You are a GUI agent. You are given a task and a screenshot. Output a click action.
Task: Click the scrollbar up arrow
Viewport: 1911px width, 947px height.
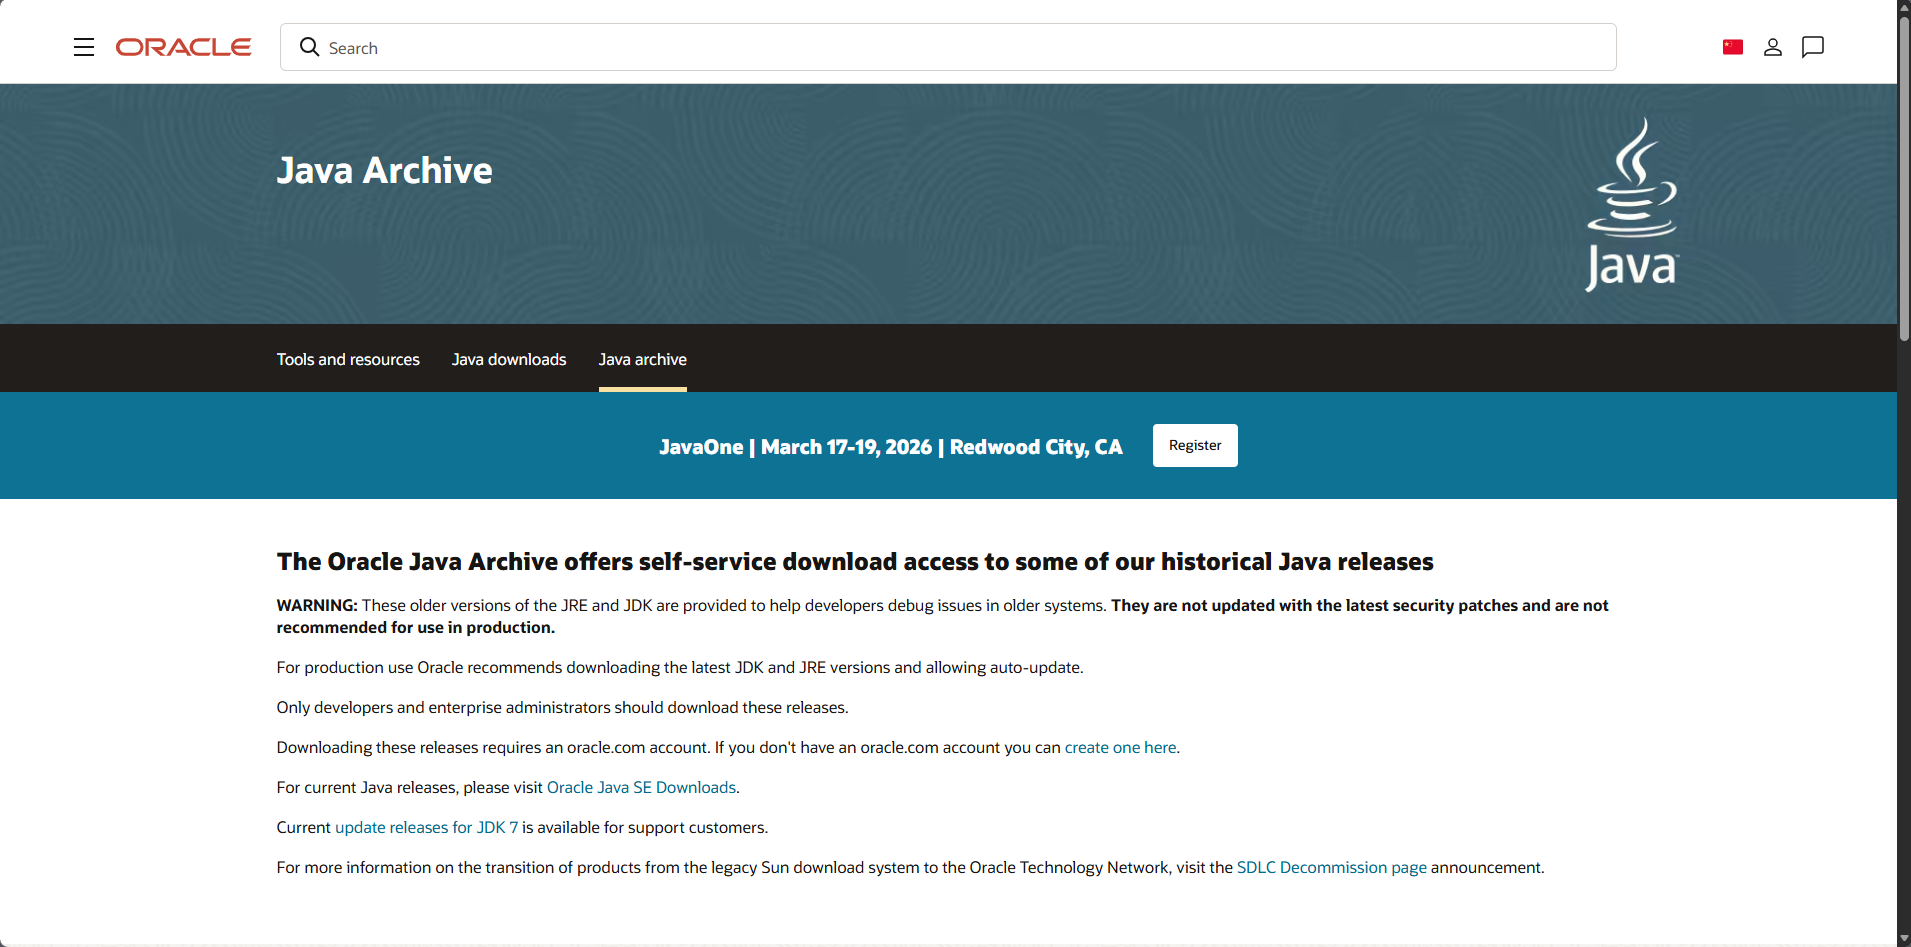[1904, 7]
